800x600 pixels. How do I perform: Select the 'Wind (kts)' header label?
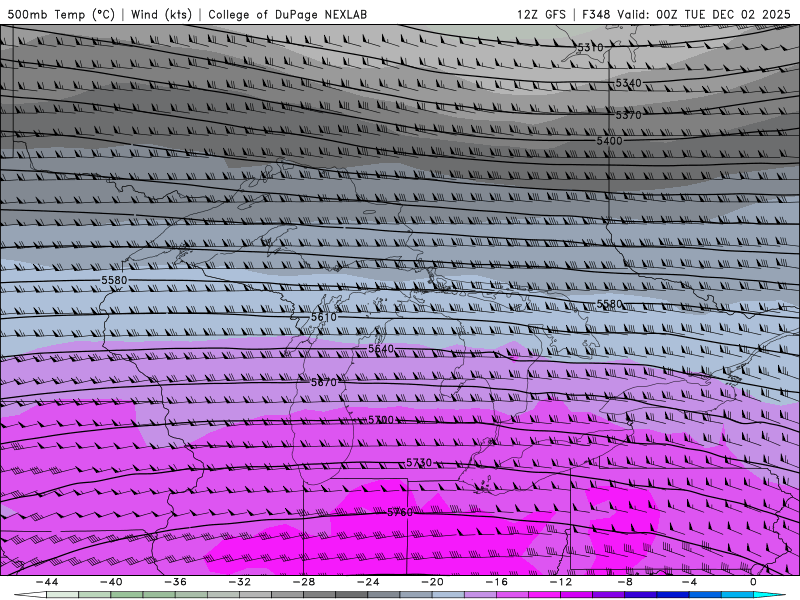(x=161, y=14)
